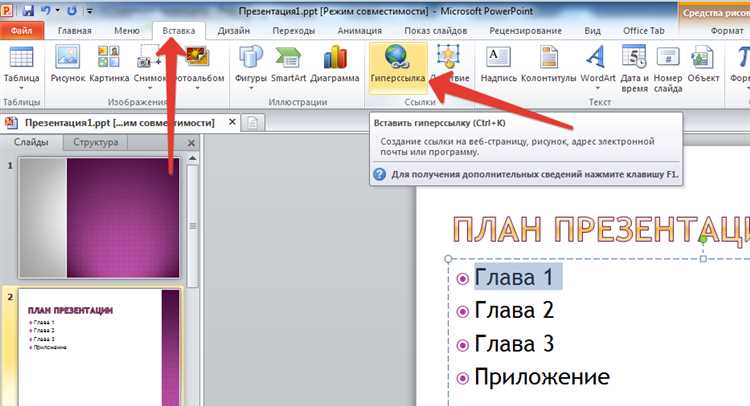Open the Файл tab
Screen dimensions: 750x406
pyautogui.click(x=22, y=31)
